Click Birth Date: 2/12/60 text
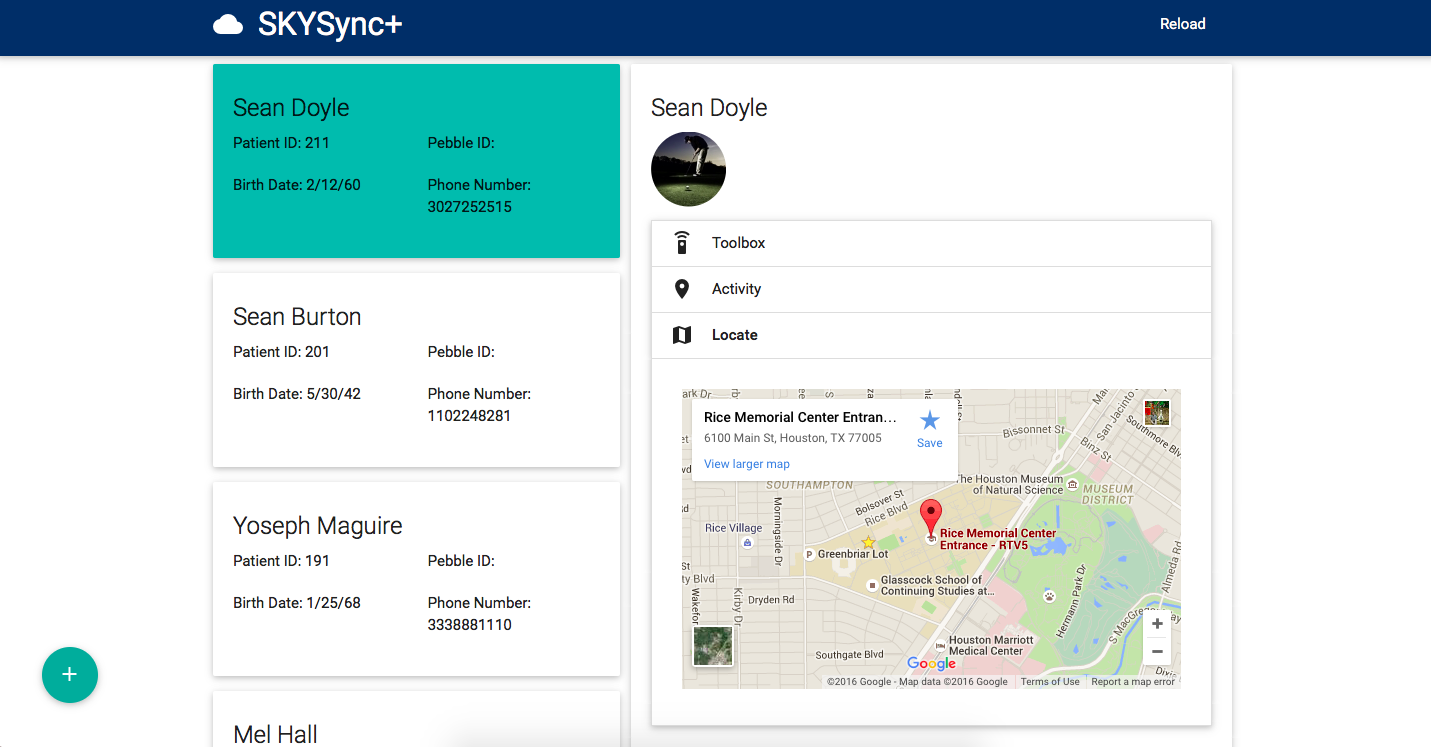The image size is (1431, 747). 297,185
